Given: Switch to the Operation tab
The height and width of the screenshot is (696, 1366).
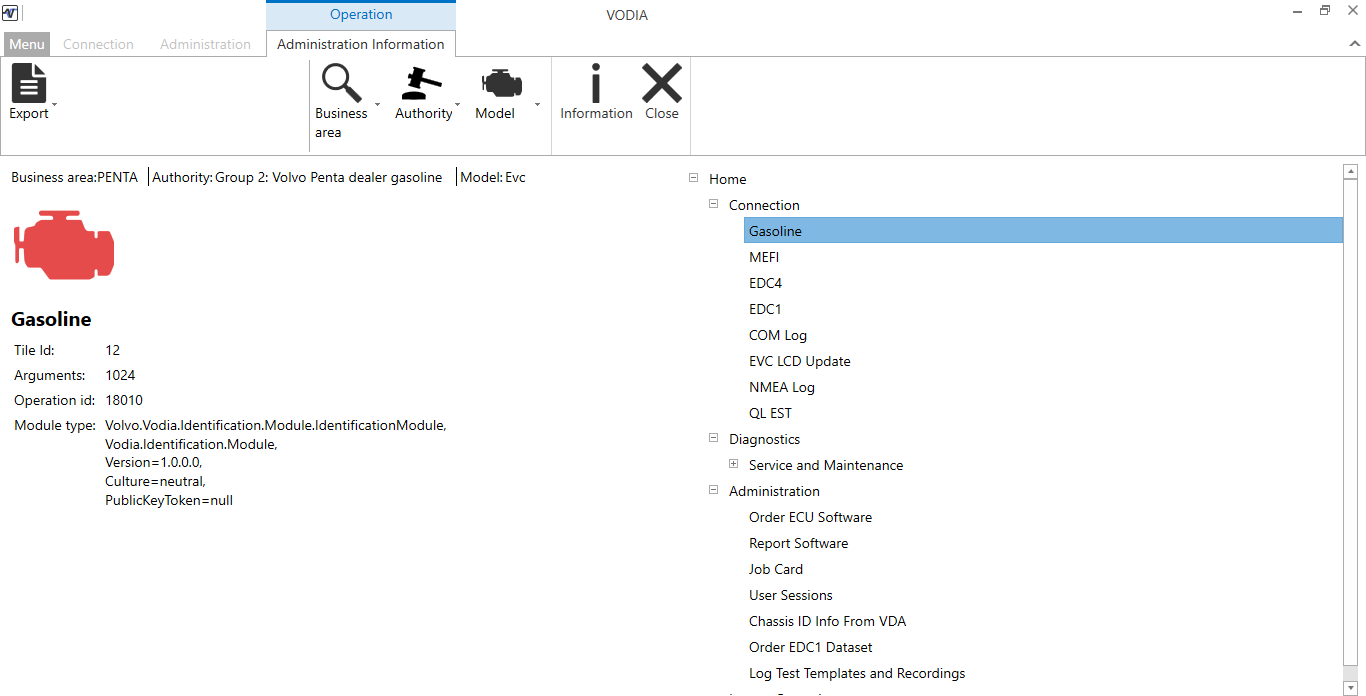Looking at the screenshot, I should pos(360,14).
